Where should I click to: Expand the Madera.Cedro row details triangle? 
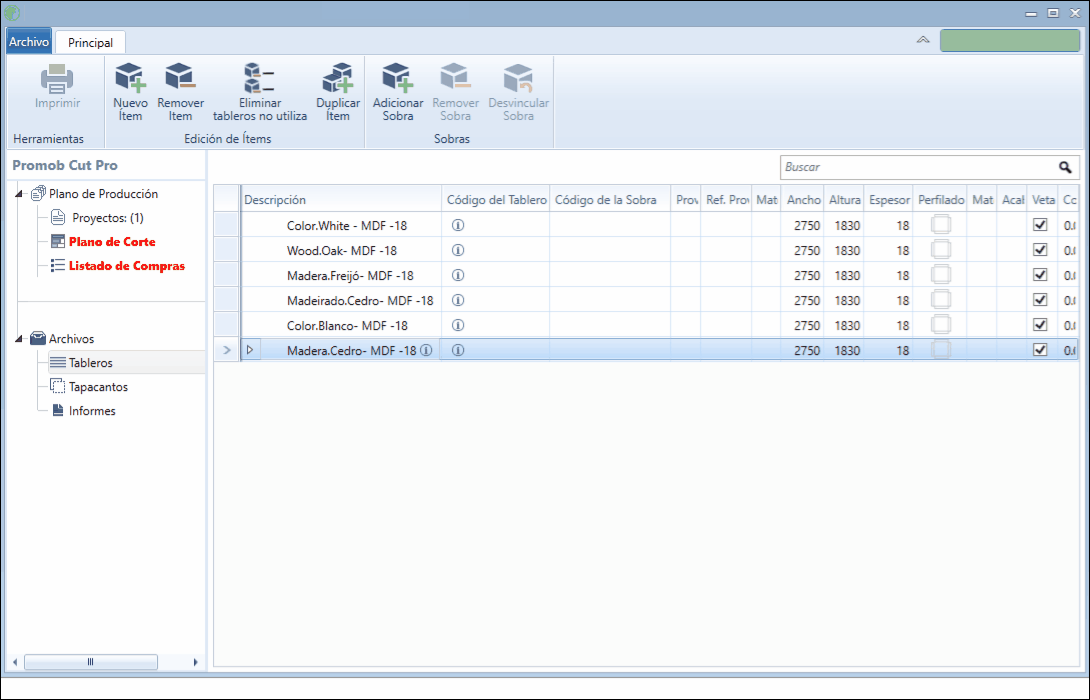coord(250,350)
